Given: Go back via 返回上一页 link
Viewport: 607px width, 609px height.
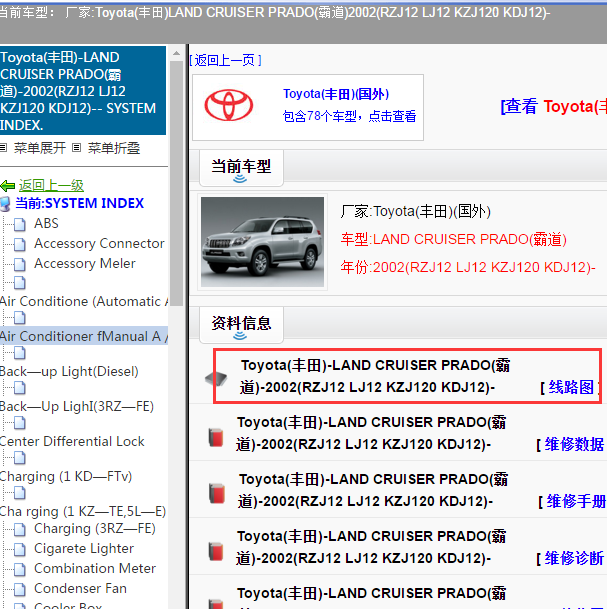Looking at the screenshot, I should [x=225, y=61].
